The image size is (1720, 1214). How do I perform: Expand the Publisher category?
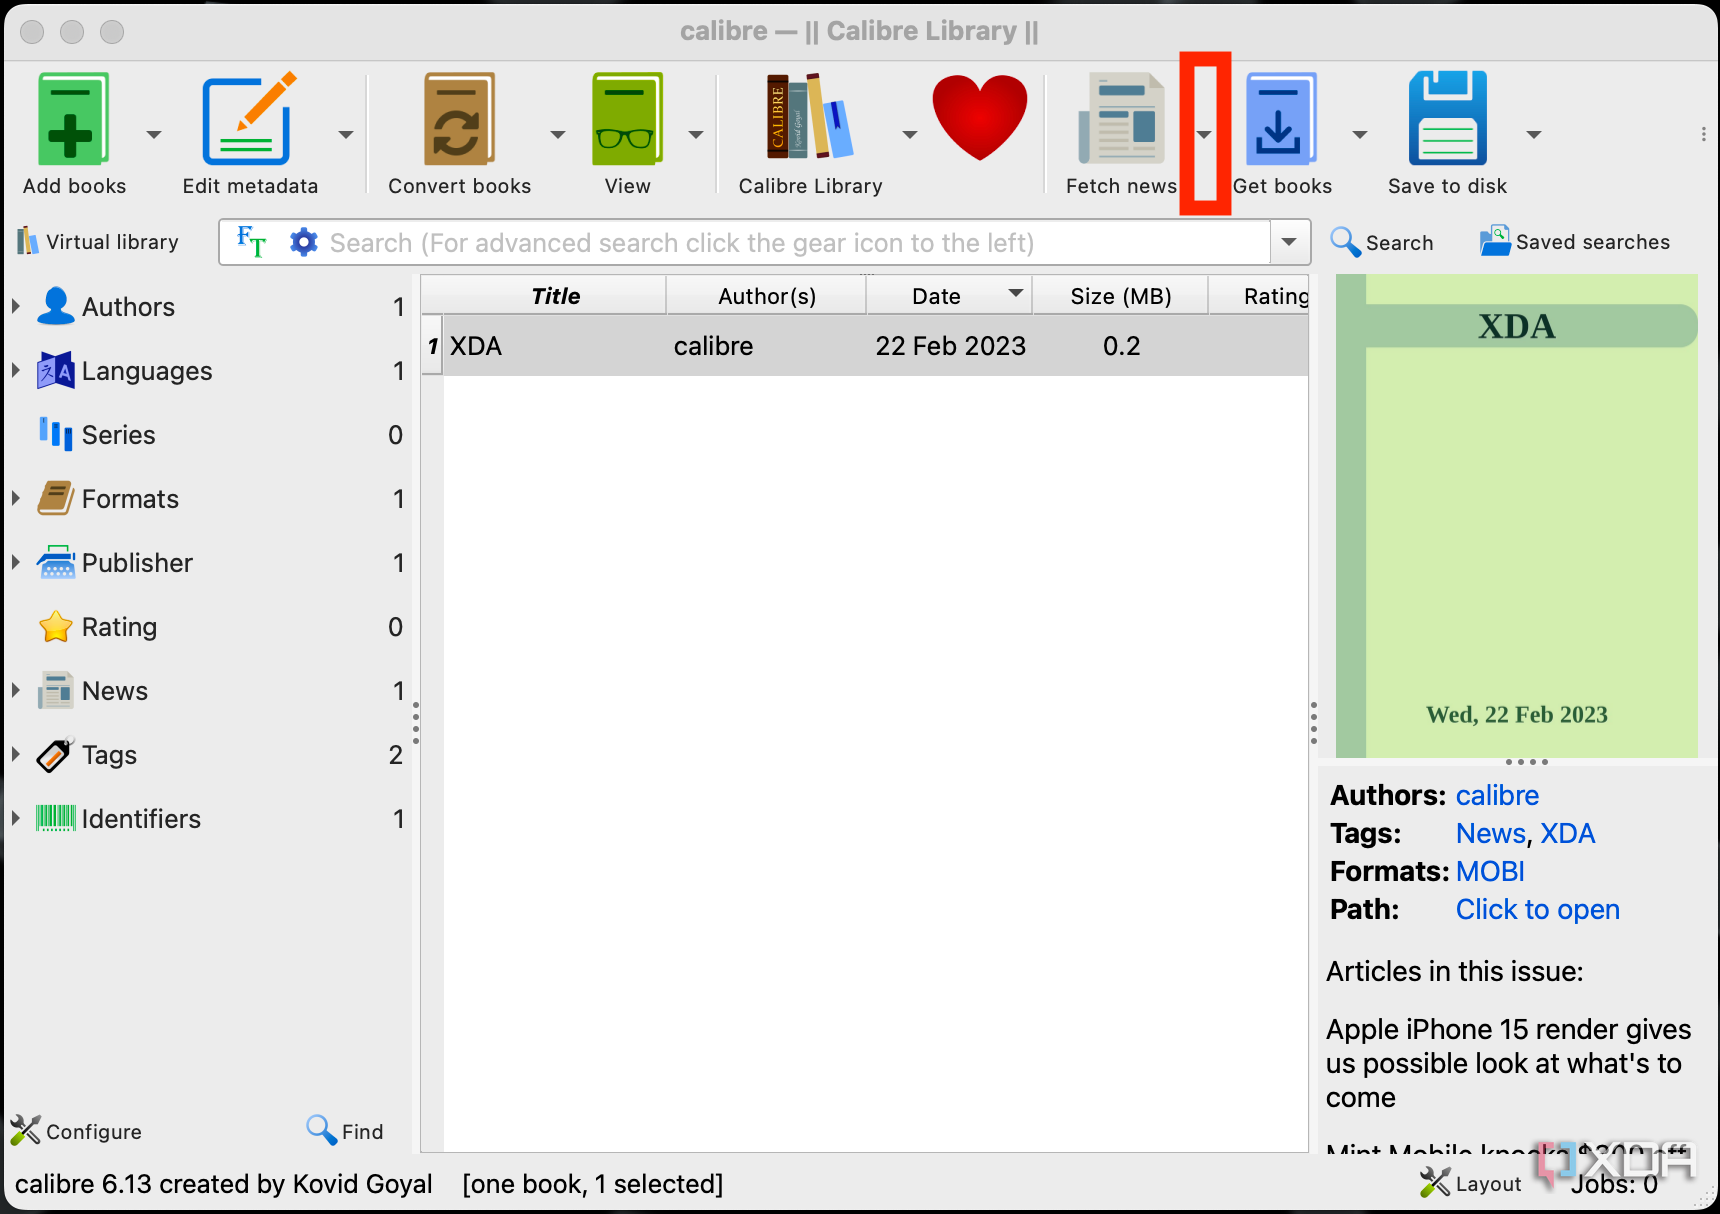(x=16, y=562)
